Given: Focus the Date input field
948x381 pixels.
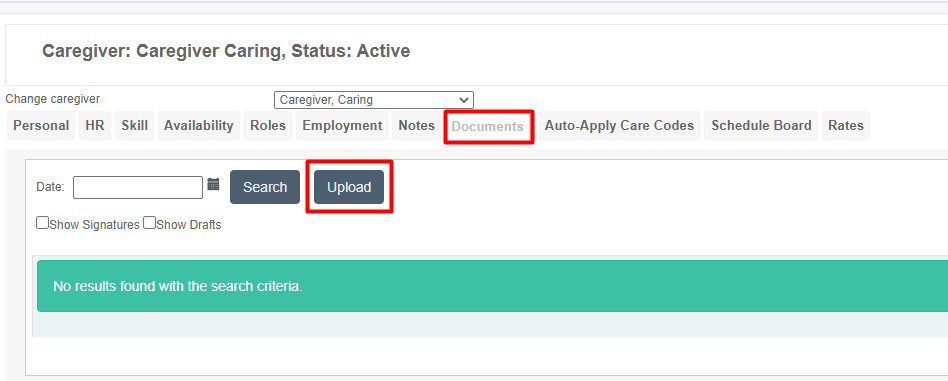Looking at the screenshot, I should click(x=138, y=187).
